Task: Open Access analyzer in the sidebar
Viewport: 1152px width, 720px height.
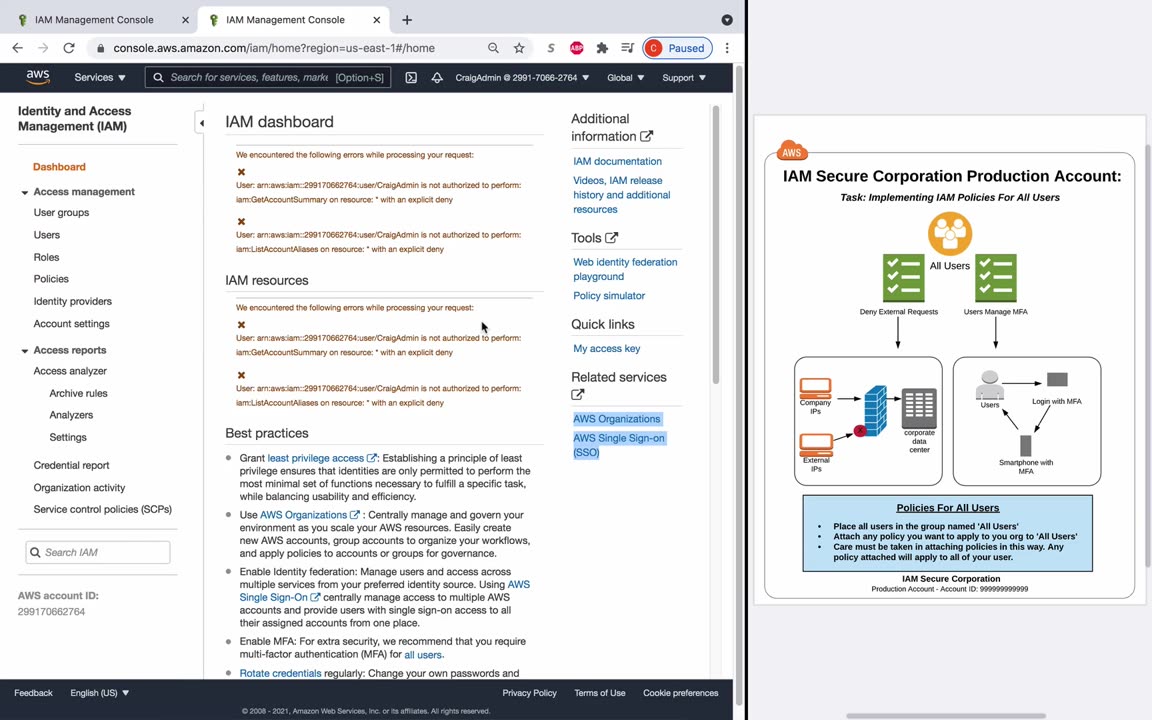Action: (70, 371)
